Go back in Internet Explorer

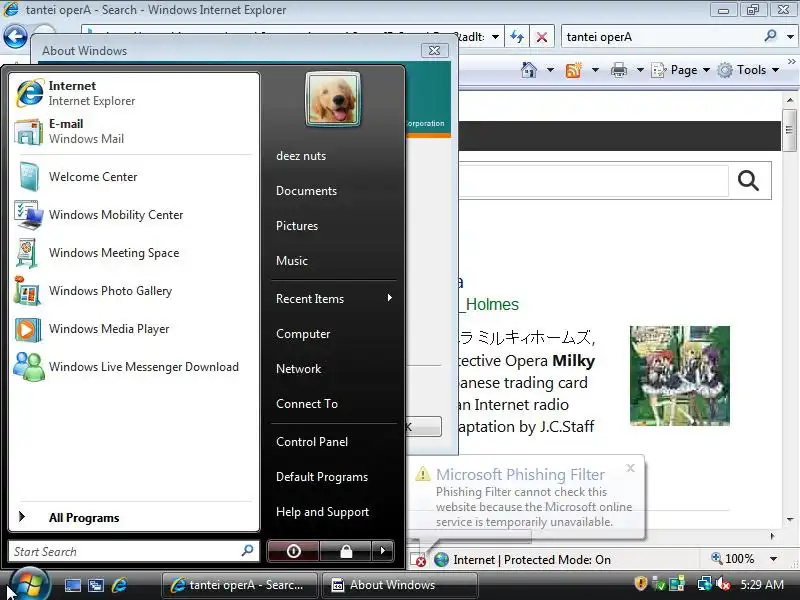(15, 36)
